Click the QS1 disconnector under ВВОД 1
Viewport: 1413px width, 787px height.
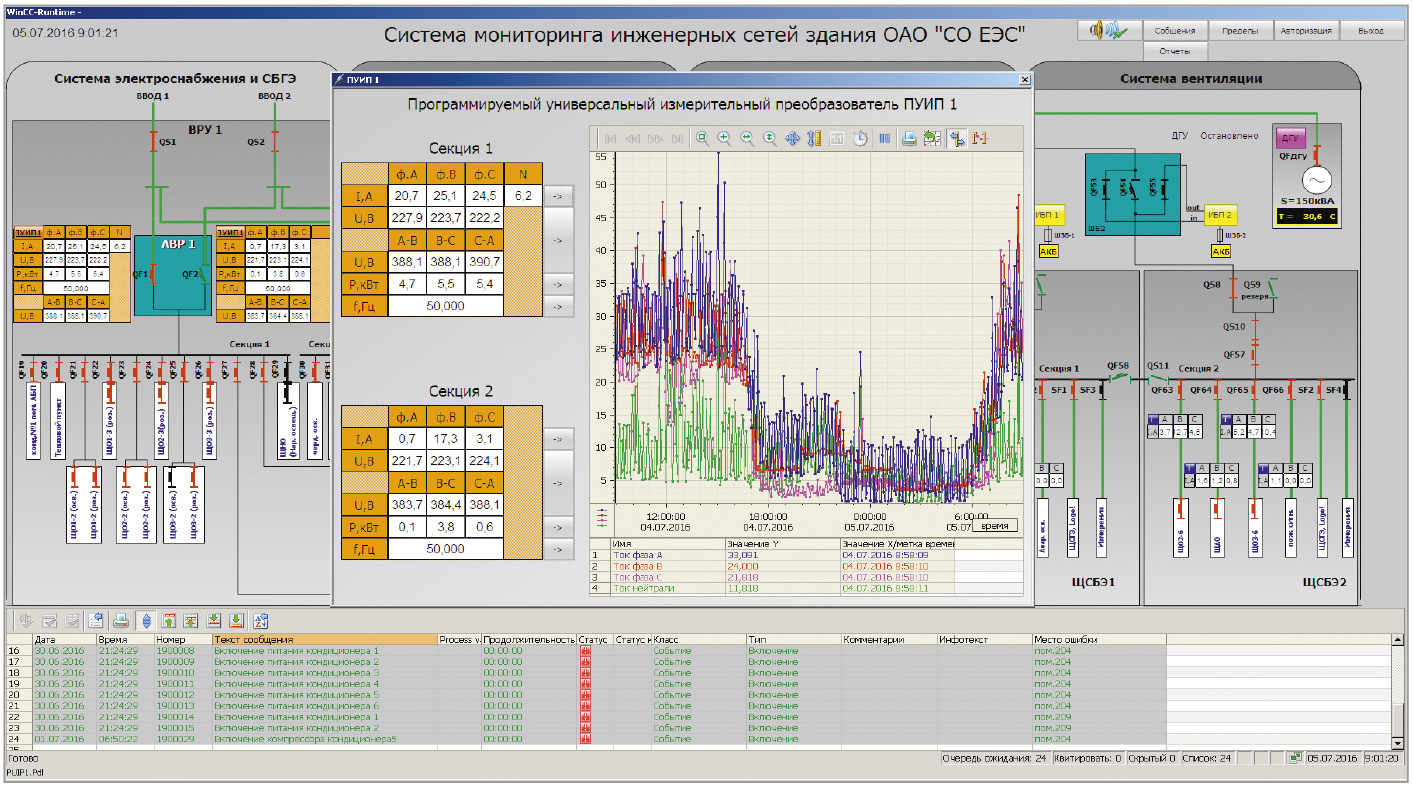tap(155, 142)
